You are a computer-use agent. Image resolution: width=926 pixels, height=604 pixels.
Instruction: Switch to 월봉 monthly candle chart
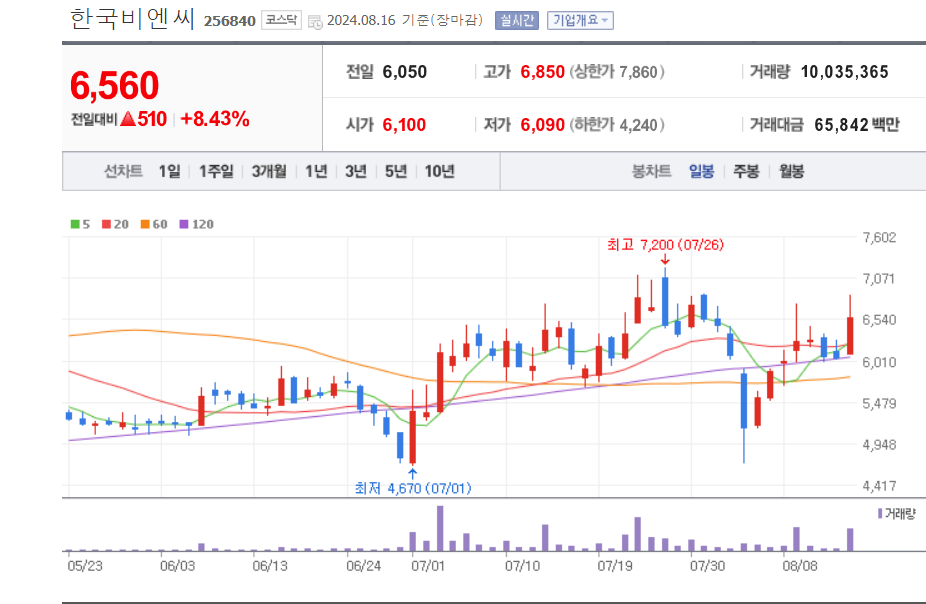(x=791, y=171)
